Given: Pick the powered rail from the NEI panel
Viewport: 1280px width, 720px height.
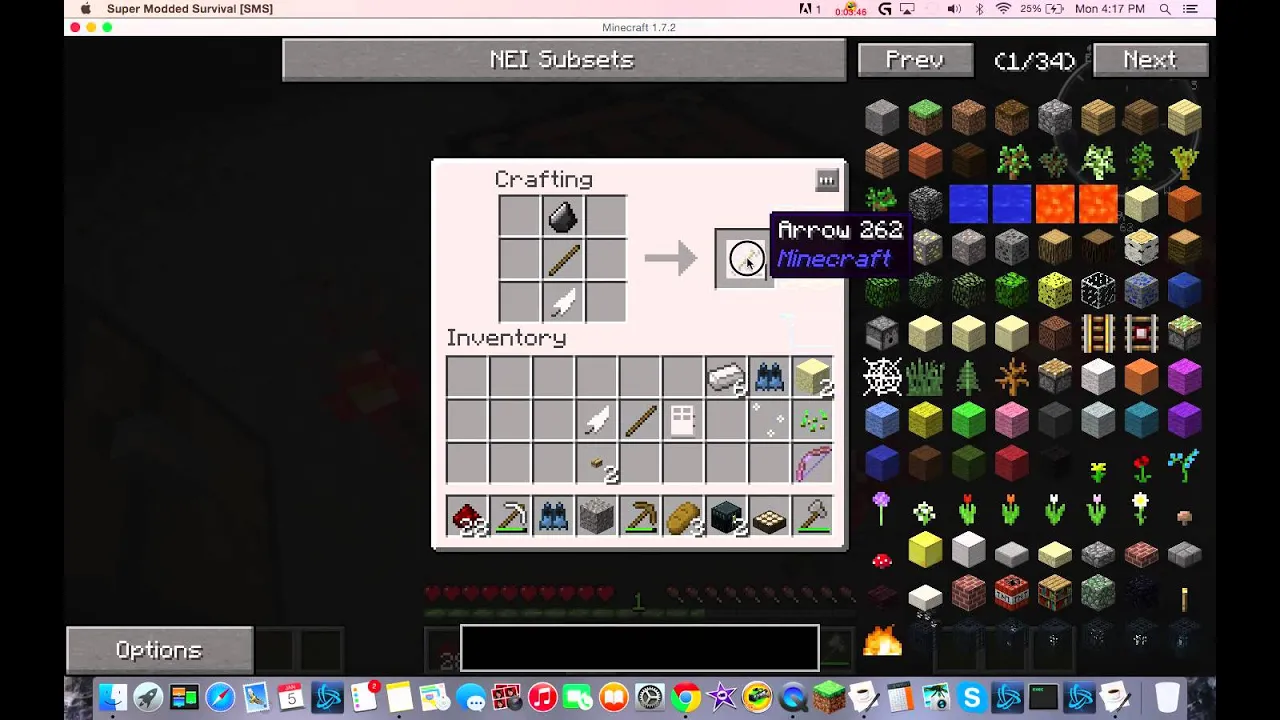Looking at the screenshot, I should tap(1098, 333).
